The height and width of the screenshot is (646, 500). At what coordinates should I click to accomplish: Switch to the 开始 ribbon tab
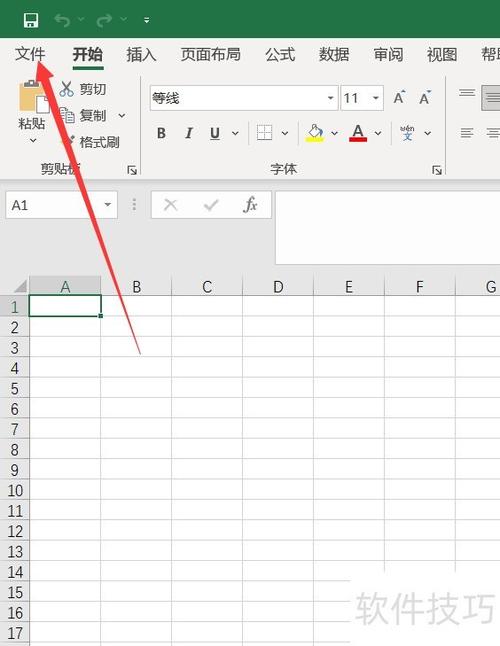(x=88, y=54)
